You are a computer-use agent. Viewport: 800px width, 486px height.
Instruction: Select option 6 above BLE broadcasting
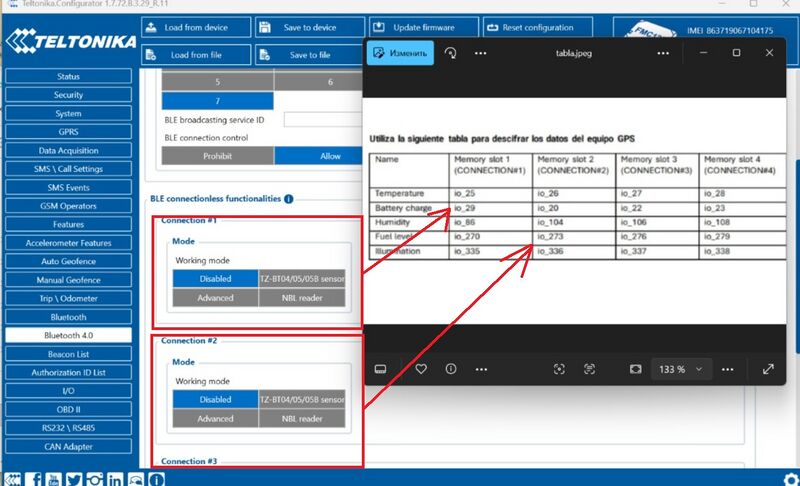[319, 82]
